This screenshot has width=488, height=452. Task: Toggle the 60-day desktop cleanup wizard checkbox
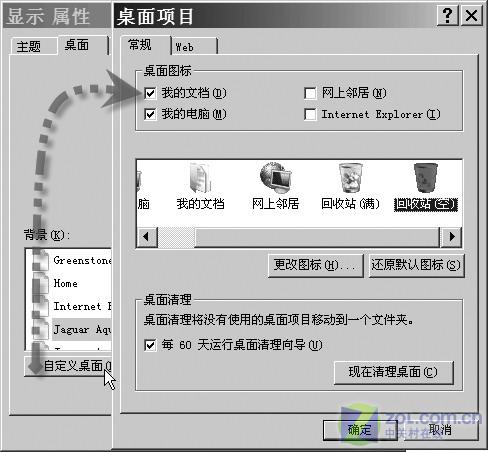tap(150, 345)
